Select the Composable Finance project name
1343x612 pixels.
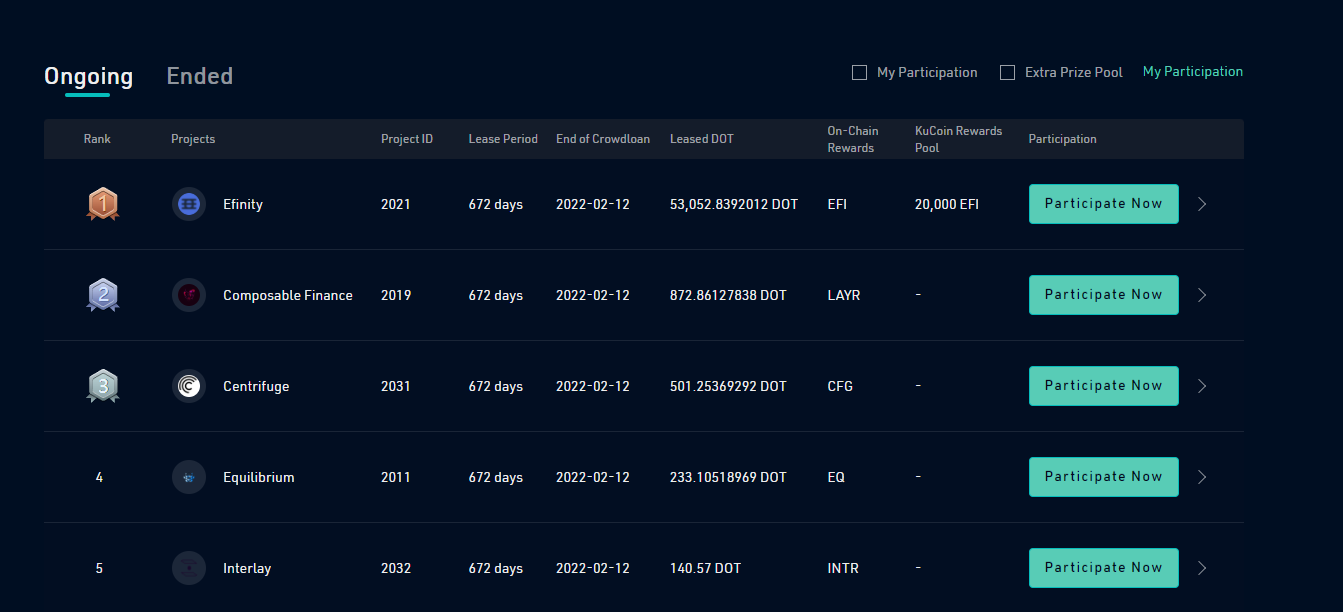[288, 295]
